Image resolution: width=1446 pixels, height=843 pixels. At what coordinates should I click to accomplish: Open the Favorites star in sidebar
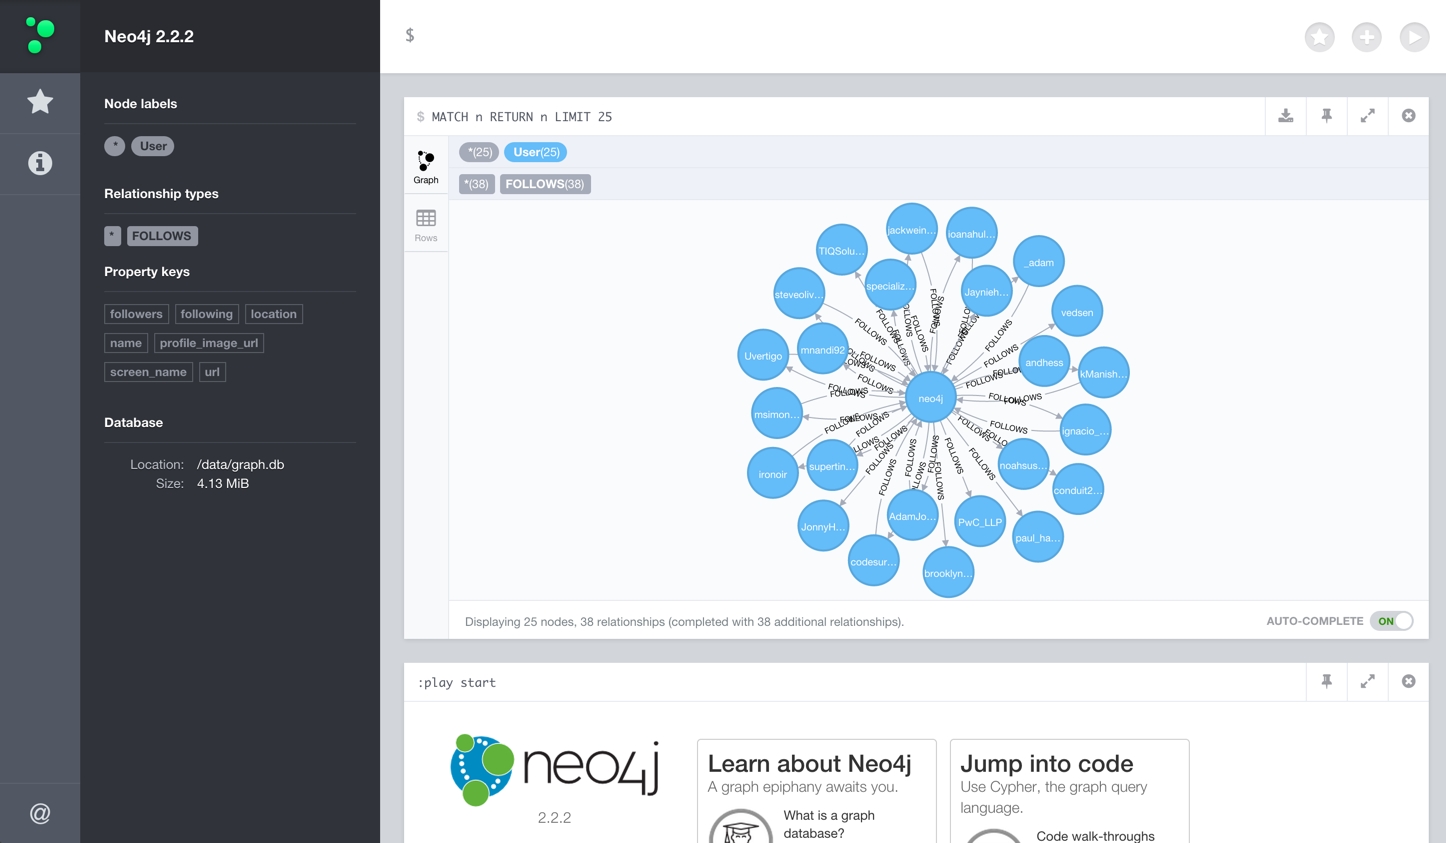(x=40, y=102)
